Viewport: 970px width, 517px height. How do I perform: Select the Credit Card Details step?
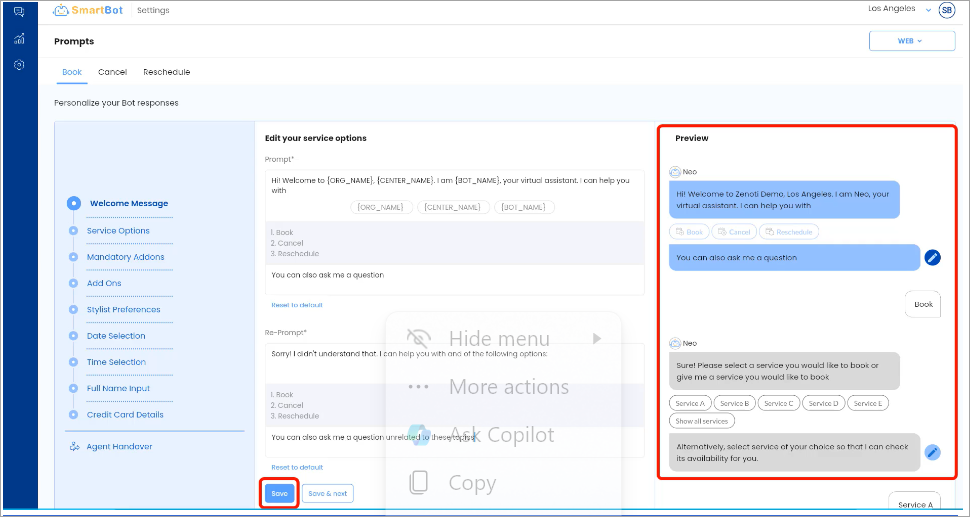coord(125,415)
